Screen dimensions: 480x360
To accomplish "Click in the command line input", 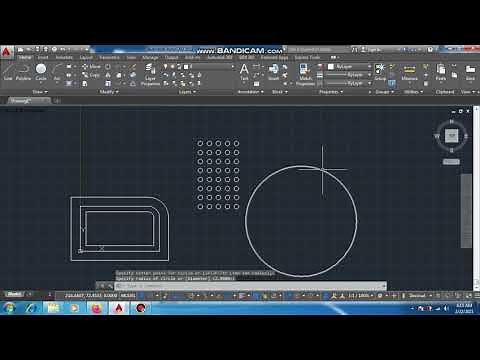I will [x=250, y=286].
